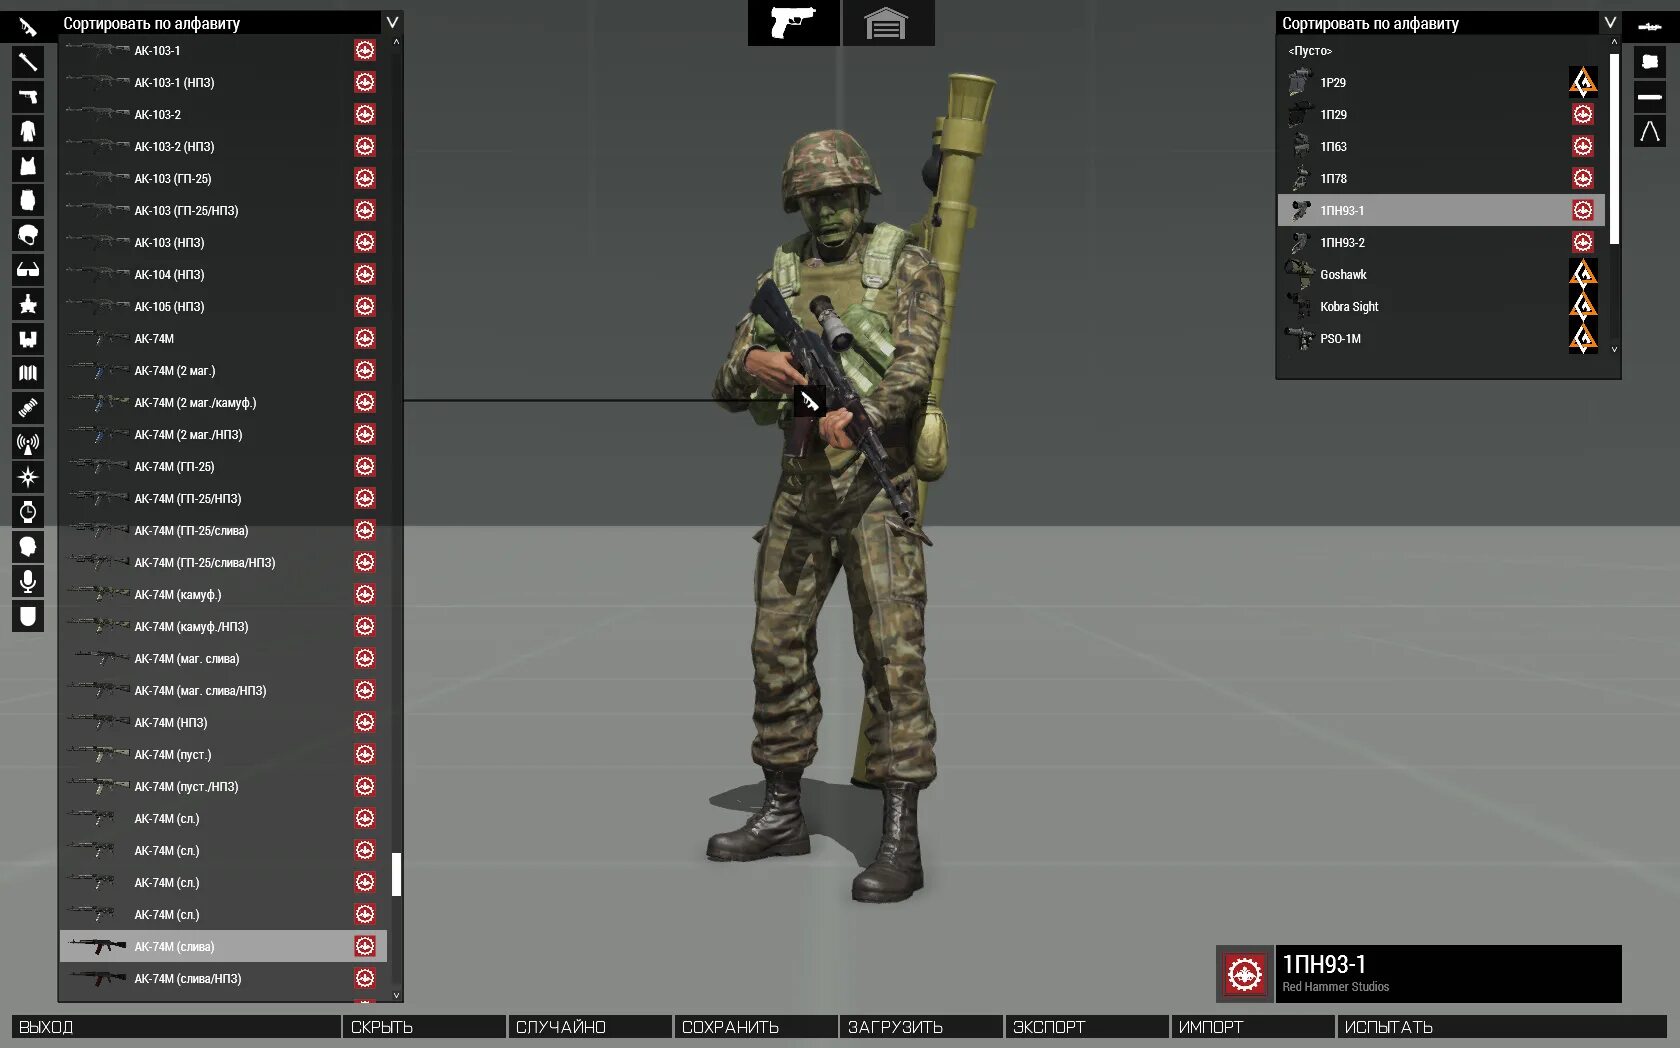
Task: Click the ИСПЫТАТЬ try button
Action: click(x=1502, y=1027)
